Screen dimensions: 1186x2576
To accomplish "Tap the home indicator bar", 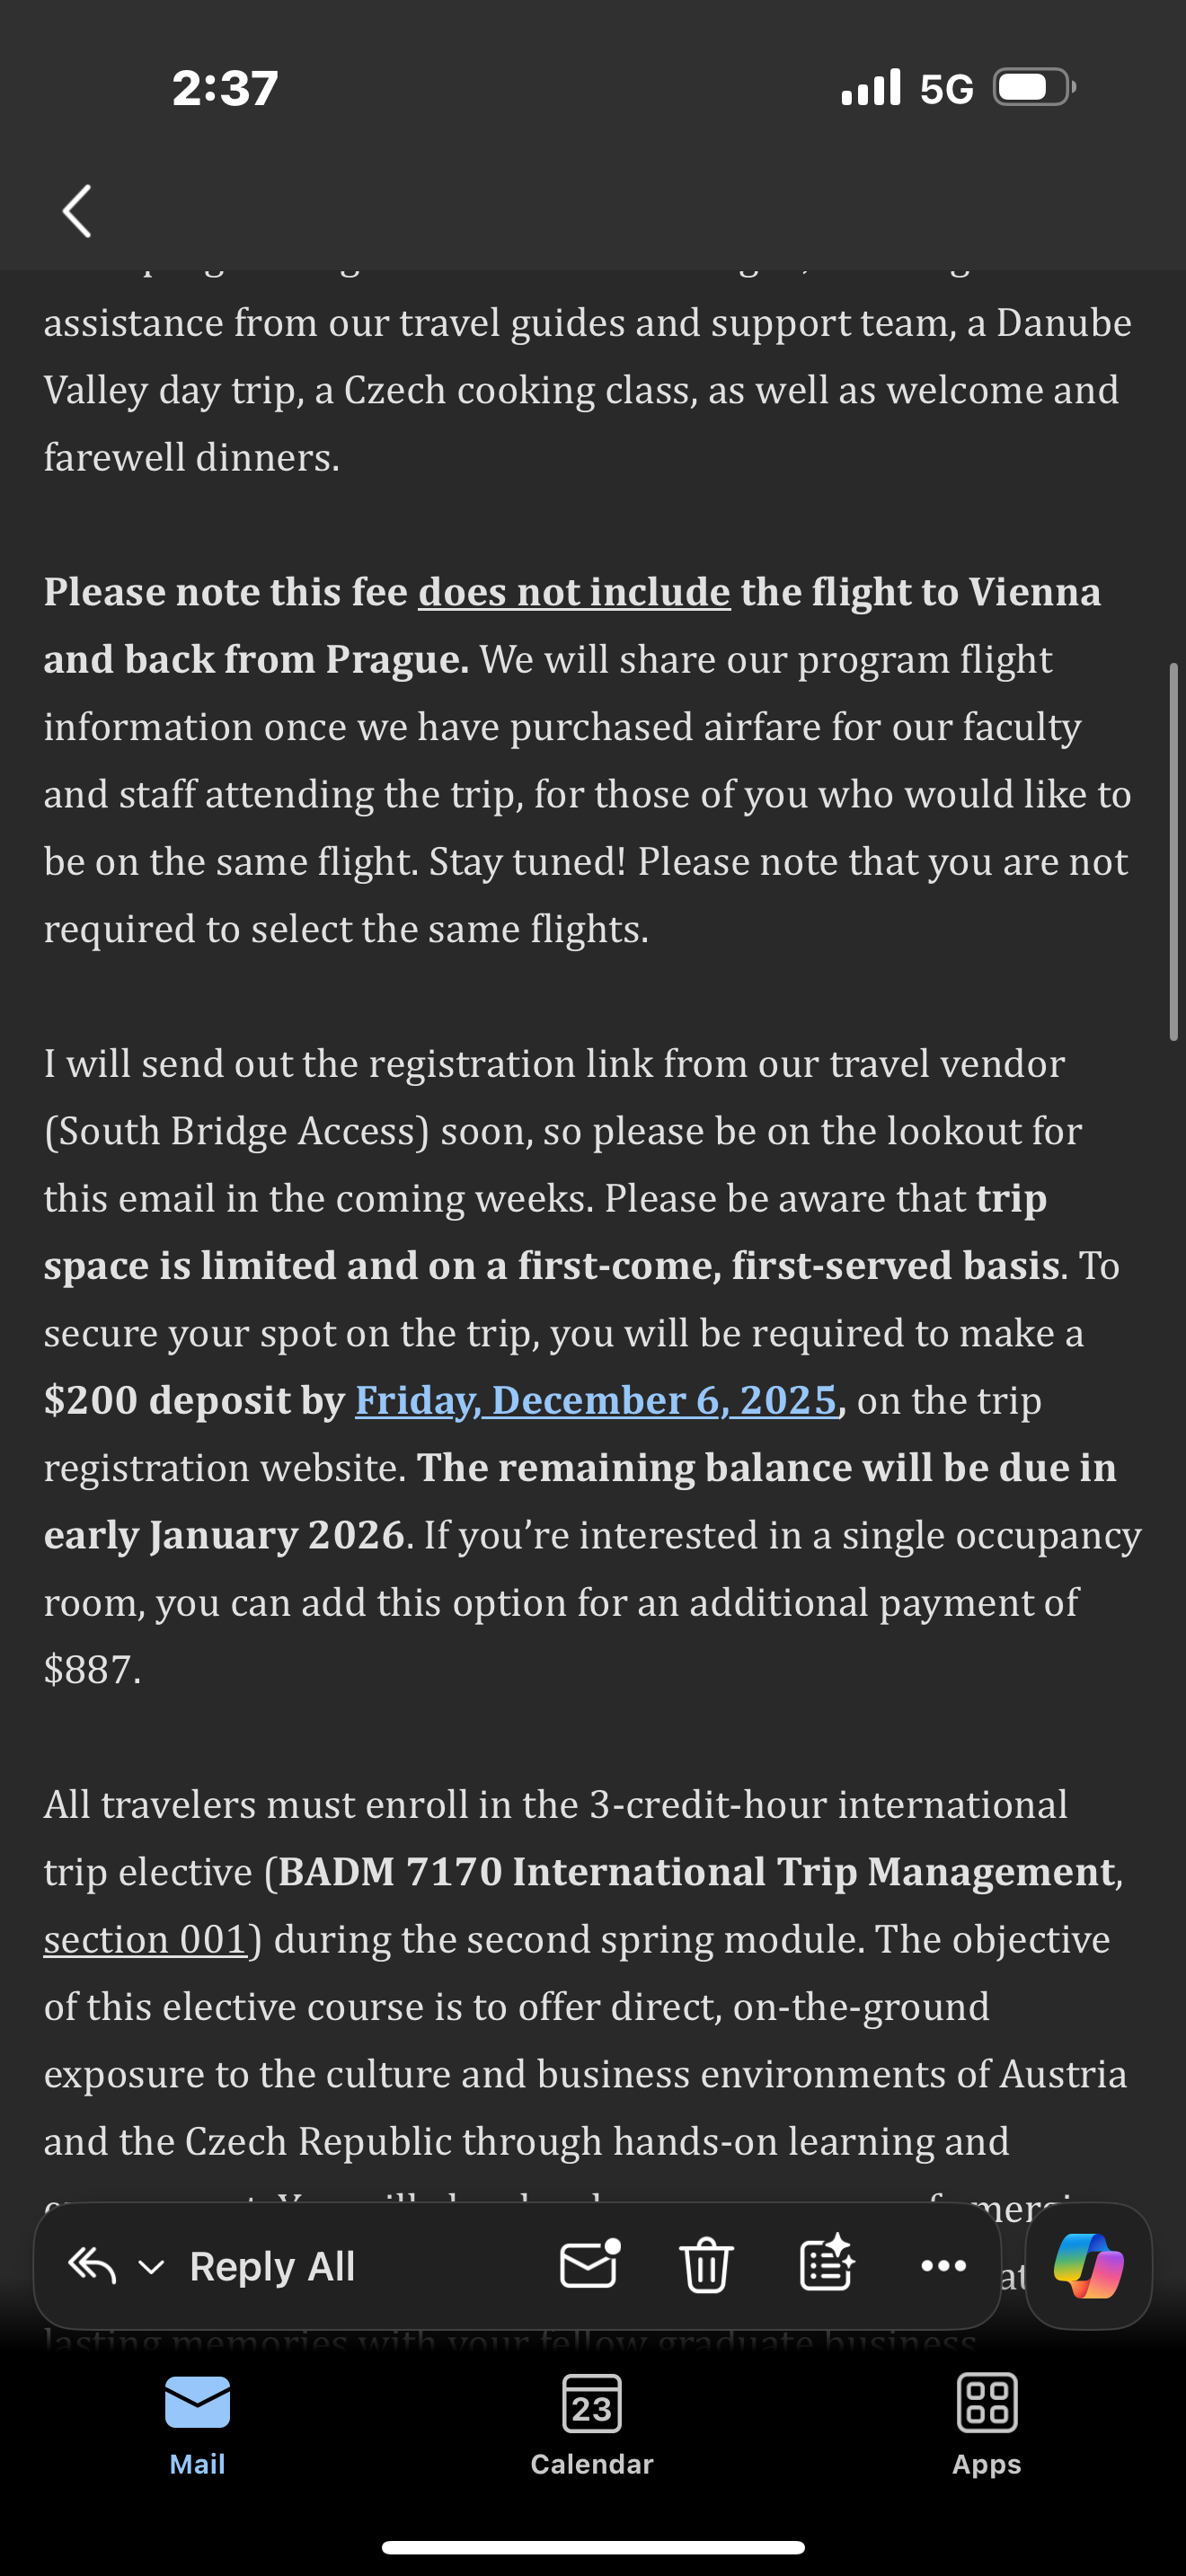I will 593,2547.
